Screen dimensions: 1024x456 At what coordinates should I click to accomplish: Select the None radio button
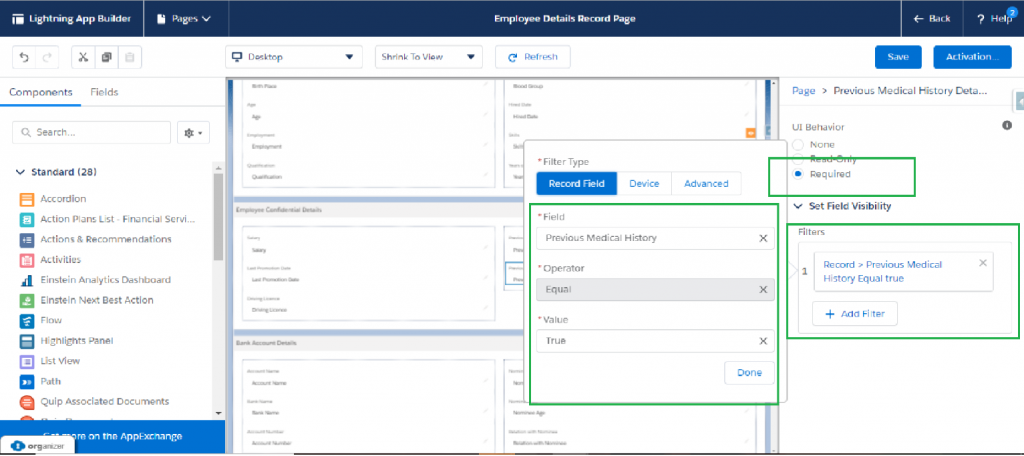click(797, 145)
